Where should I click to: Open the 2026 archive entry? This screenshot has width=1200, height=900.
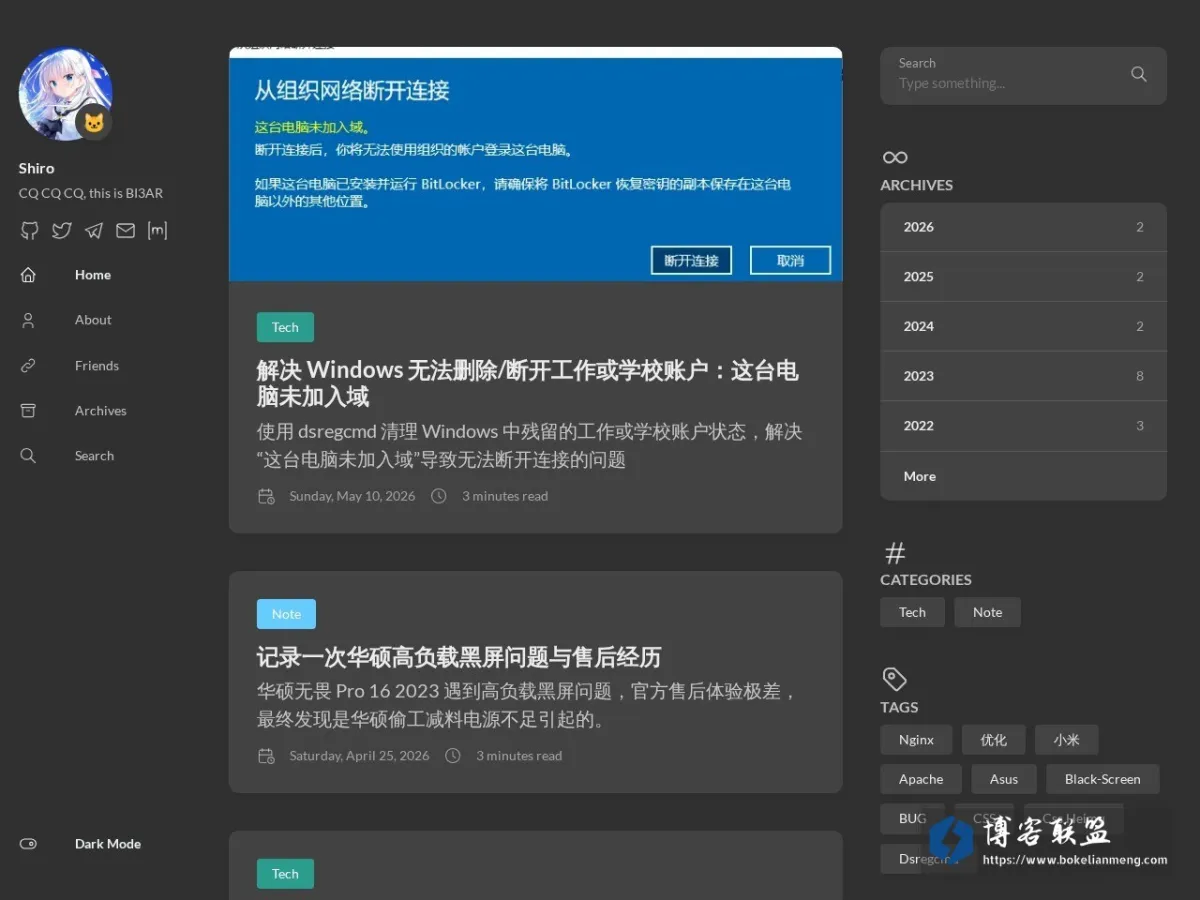pos(1023,227)
